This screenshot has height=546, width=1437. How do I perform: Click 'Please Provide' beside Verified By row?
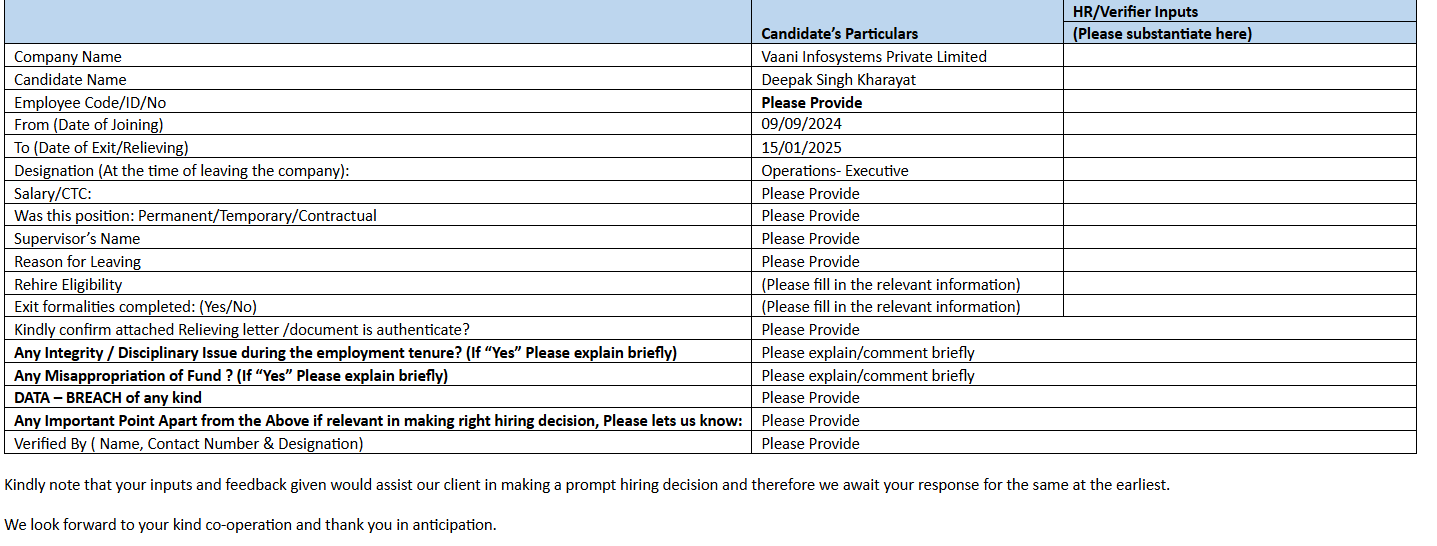(x=810, y=444)
